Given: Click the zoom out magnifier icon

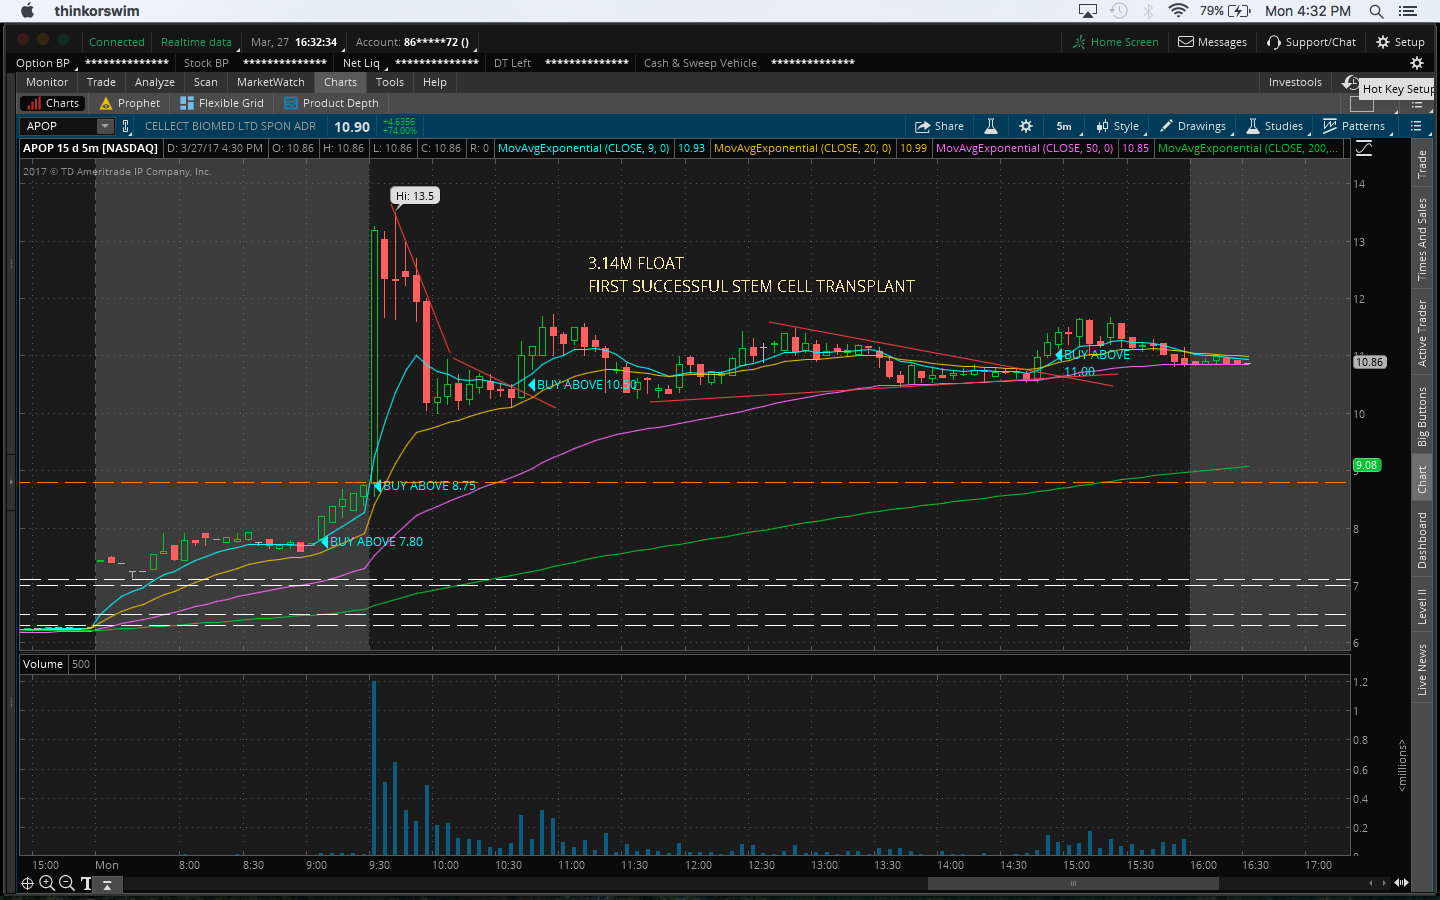Looking at the screenshot, I should click(x=67, y=883).
